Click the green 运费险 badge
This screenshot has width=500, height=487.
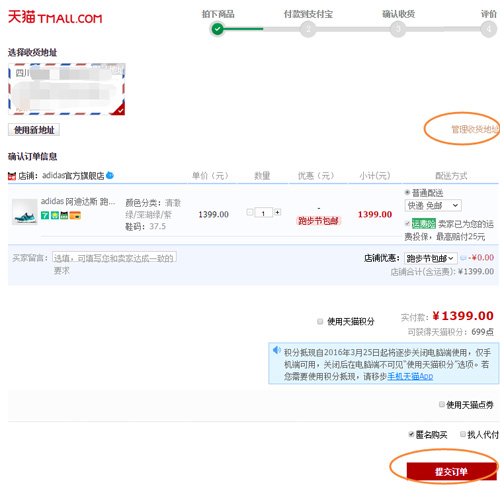click(x=424, y=224)
